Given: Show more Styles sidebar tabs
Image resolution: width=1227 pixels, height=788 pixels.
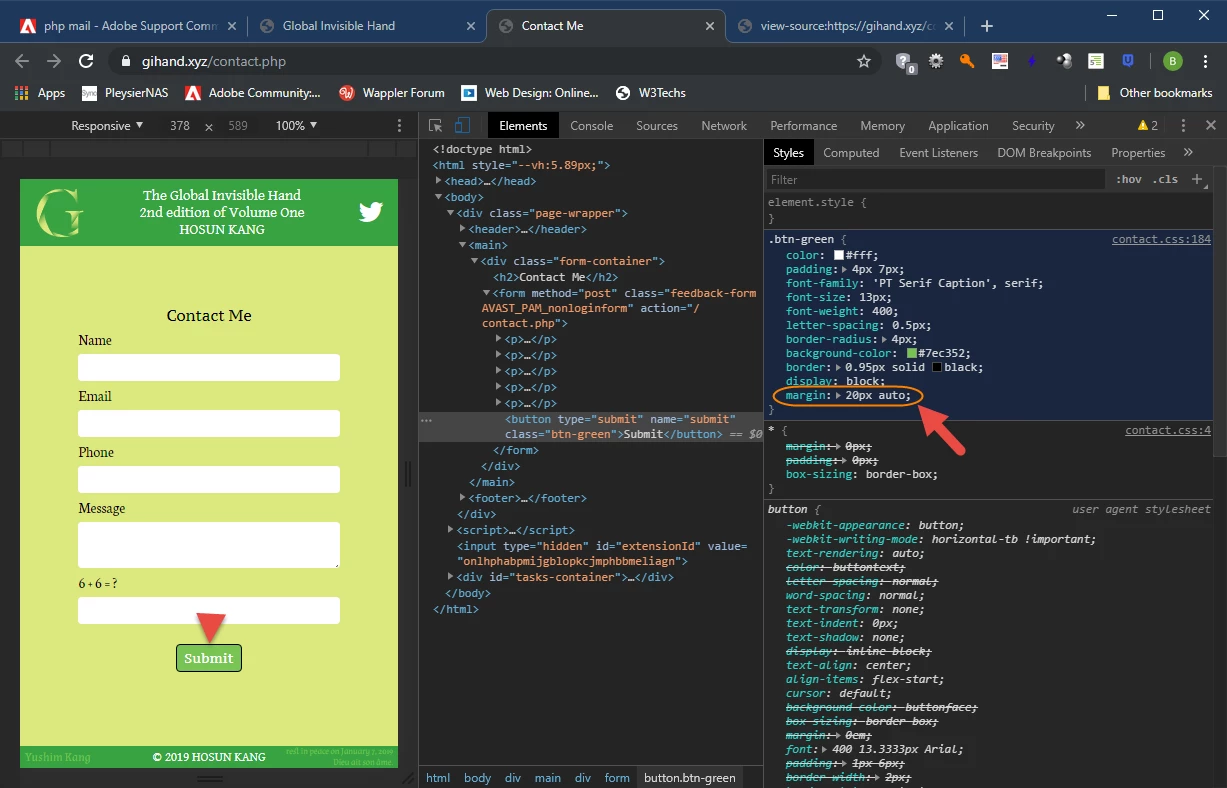Looking at the screenshot, I should coord(1188,153).
